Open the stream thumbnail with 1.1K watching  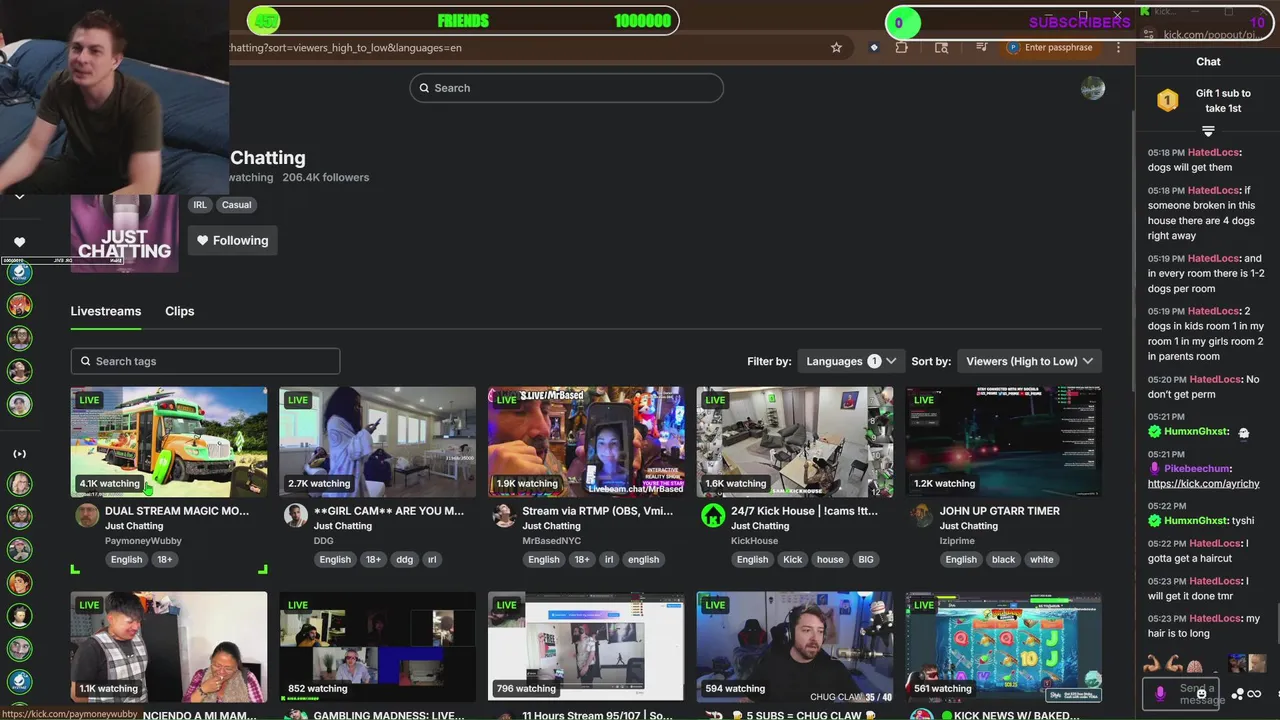pos(169,647)
